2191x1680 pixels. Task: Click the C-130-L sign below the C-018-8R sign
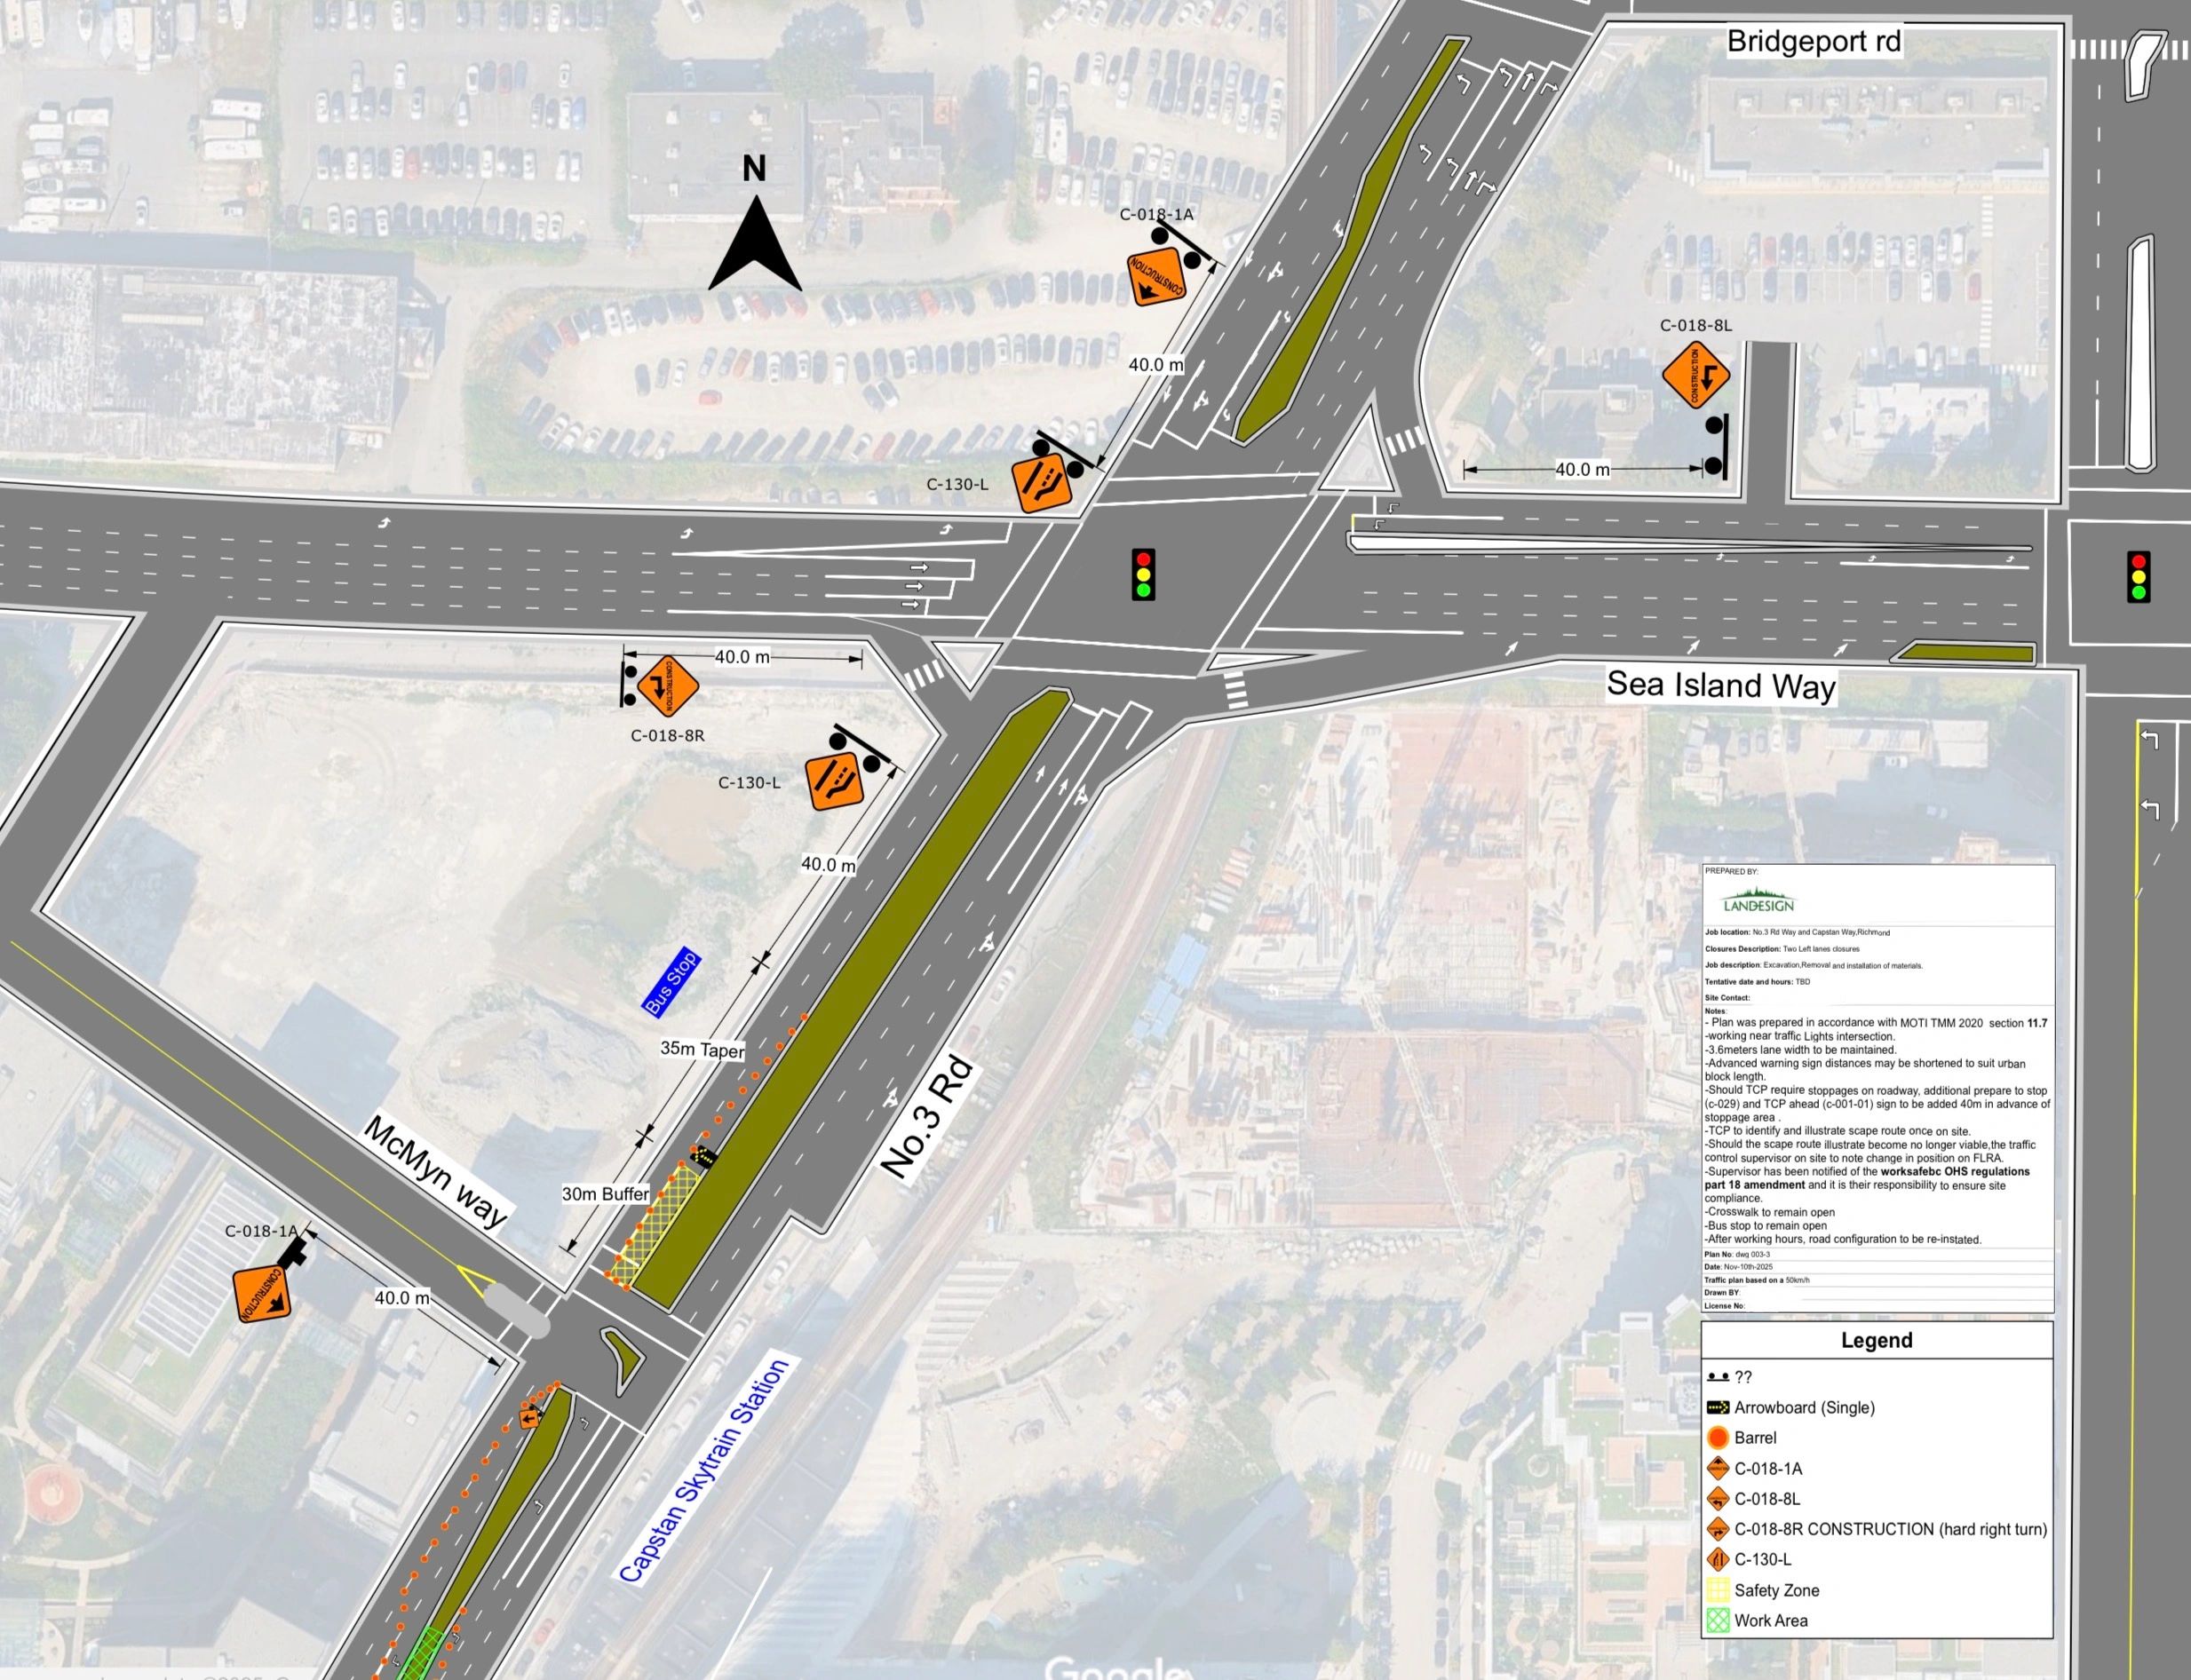point(835,783)
